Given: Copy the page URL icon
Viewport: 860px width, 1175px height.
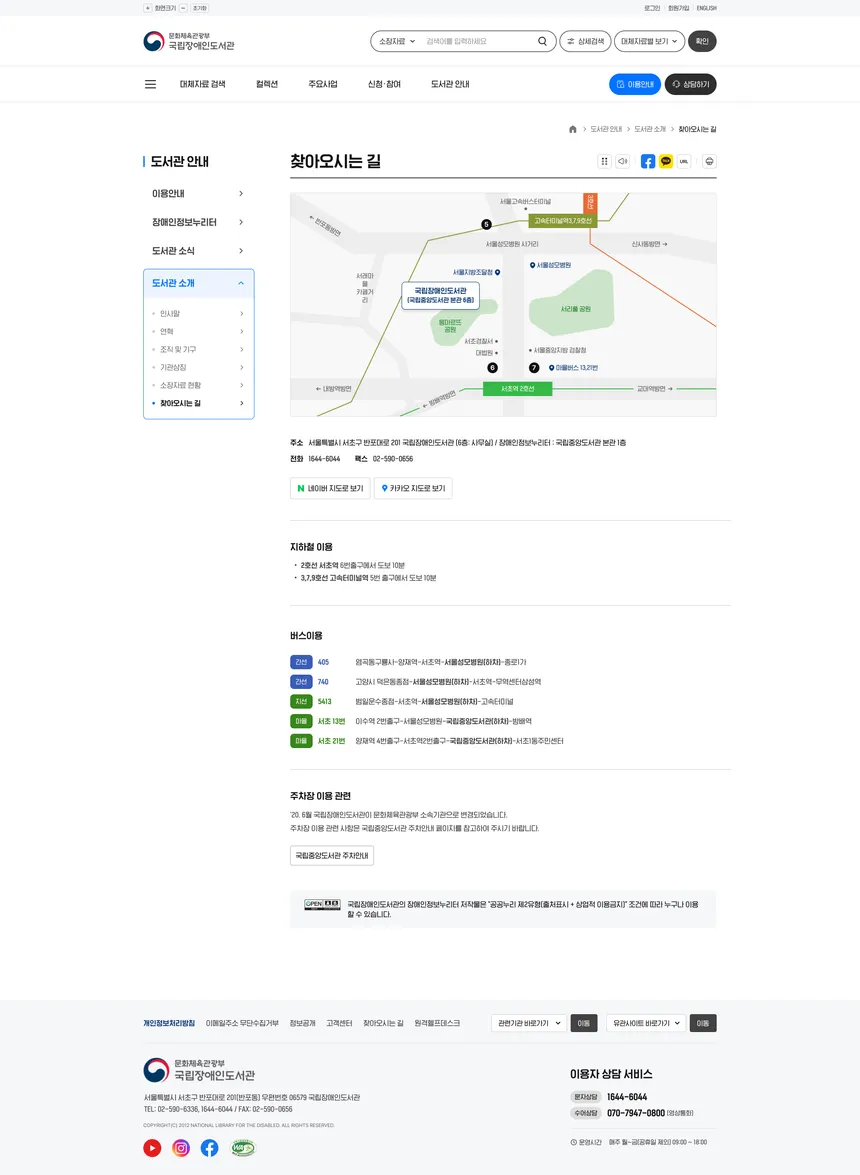Looking at the screenshot, I should click(684, 161).
